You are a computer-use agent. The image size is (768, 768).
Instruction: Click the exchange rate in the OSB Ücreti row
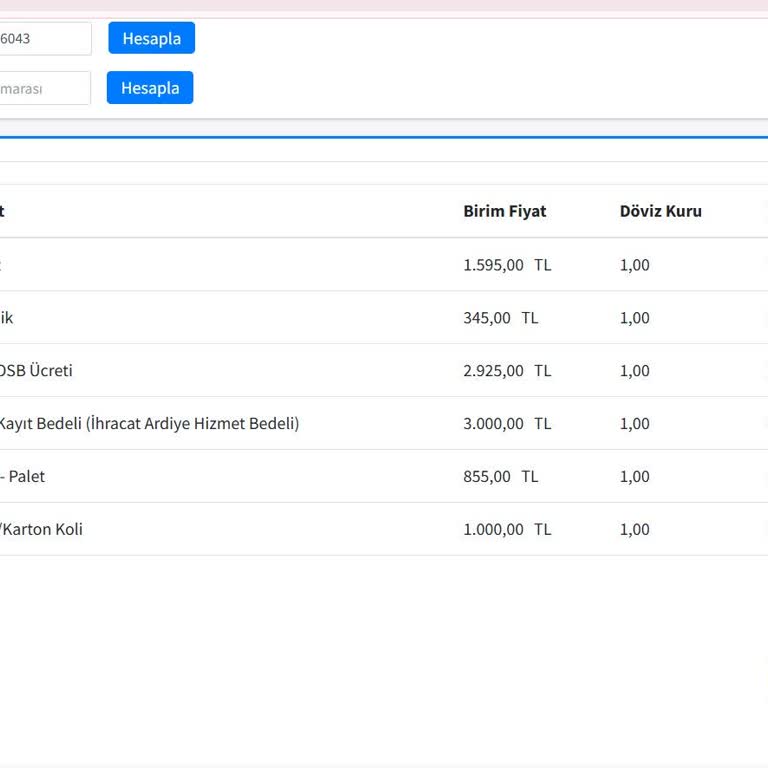(634, 371)
